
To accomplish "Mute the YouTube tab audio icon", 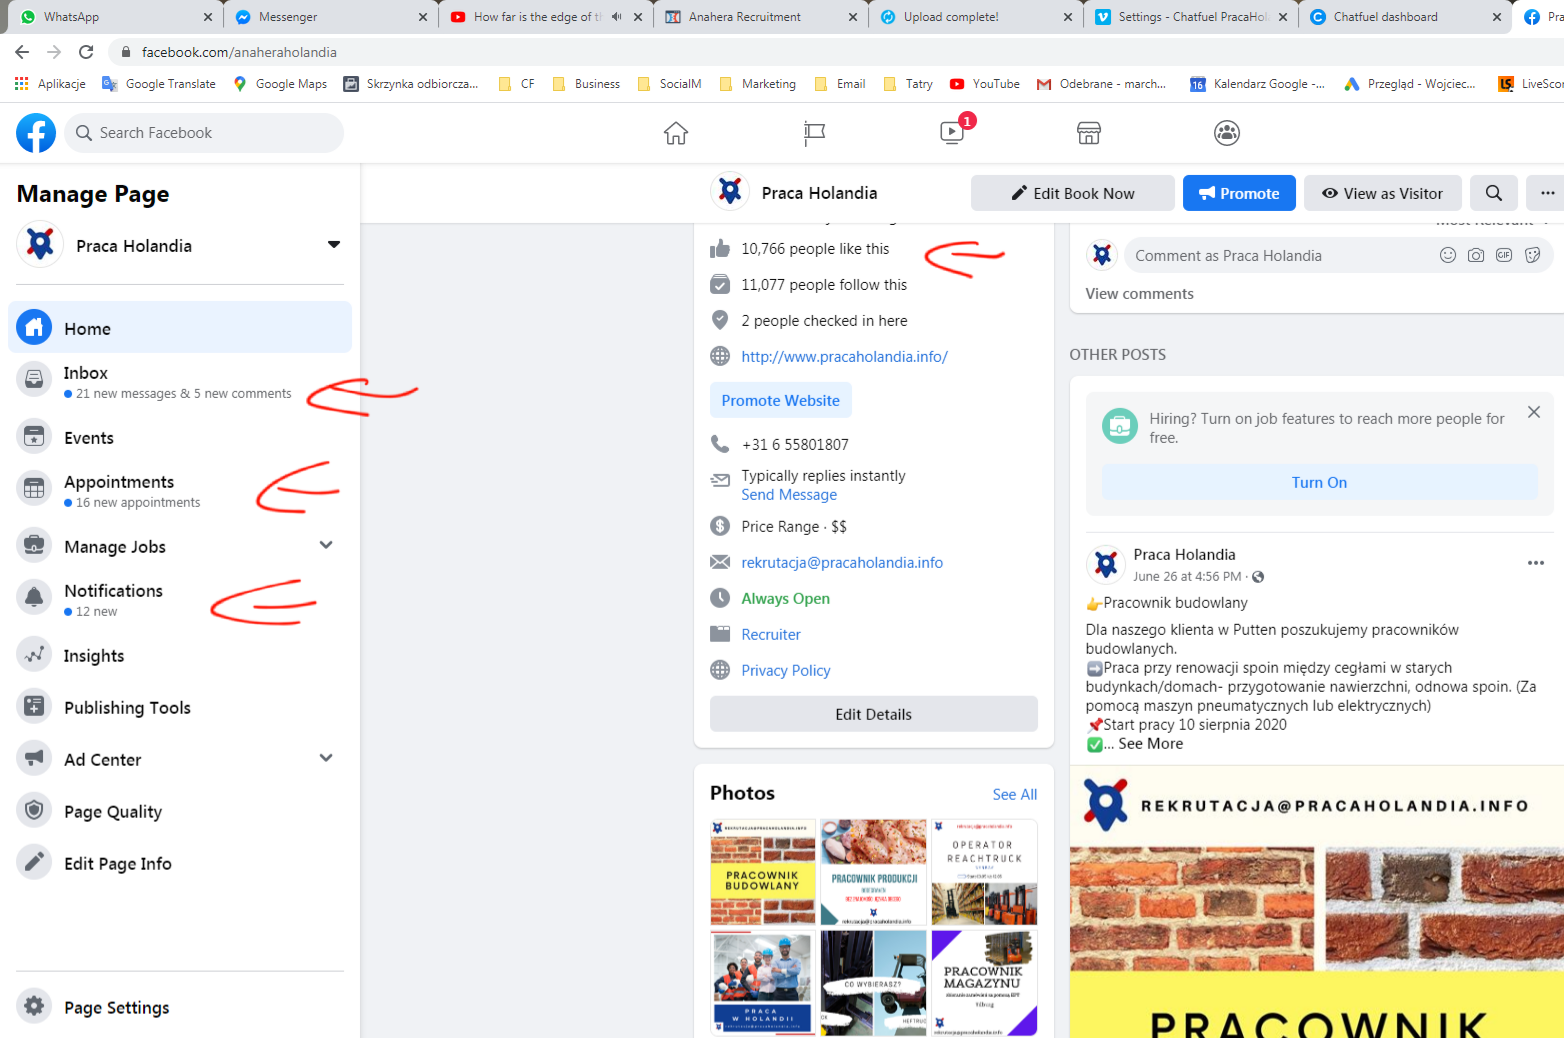I will tap(616, 17).
